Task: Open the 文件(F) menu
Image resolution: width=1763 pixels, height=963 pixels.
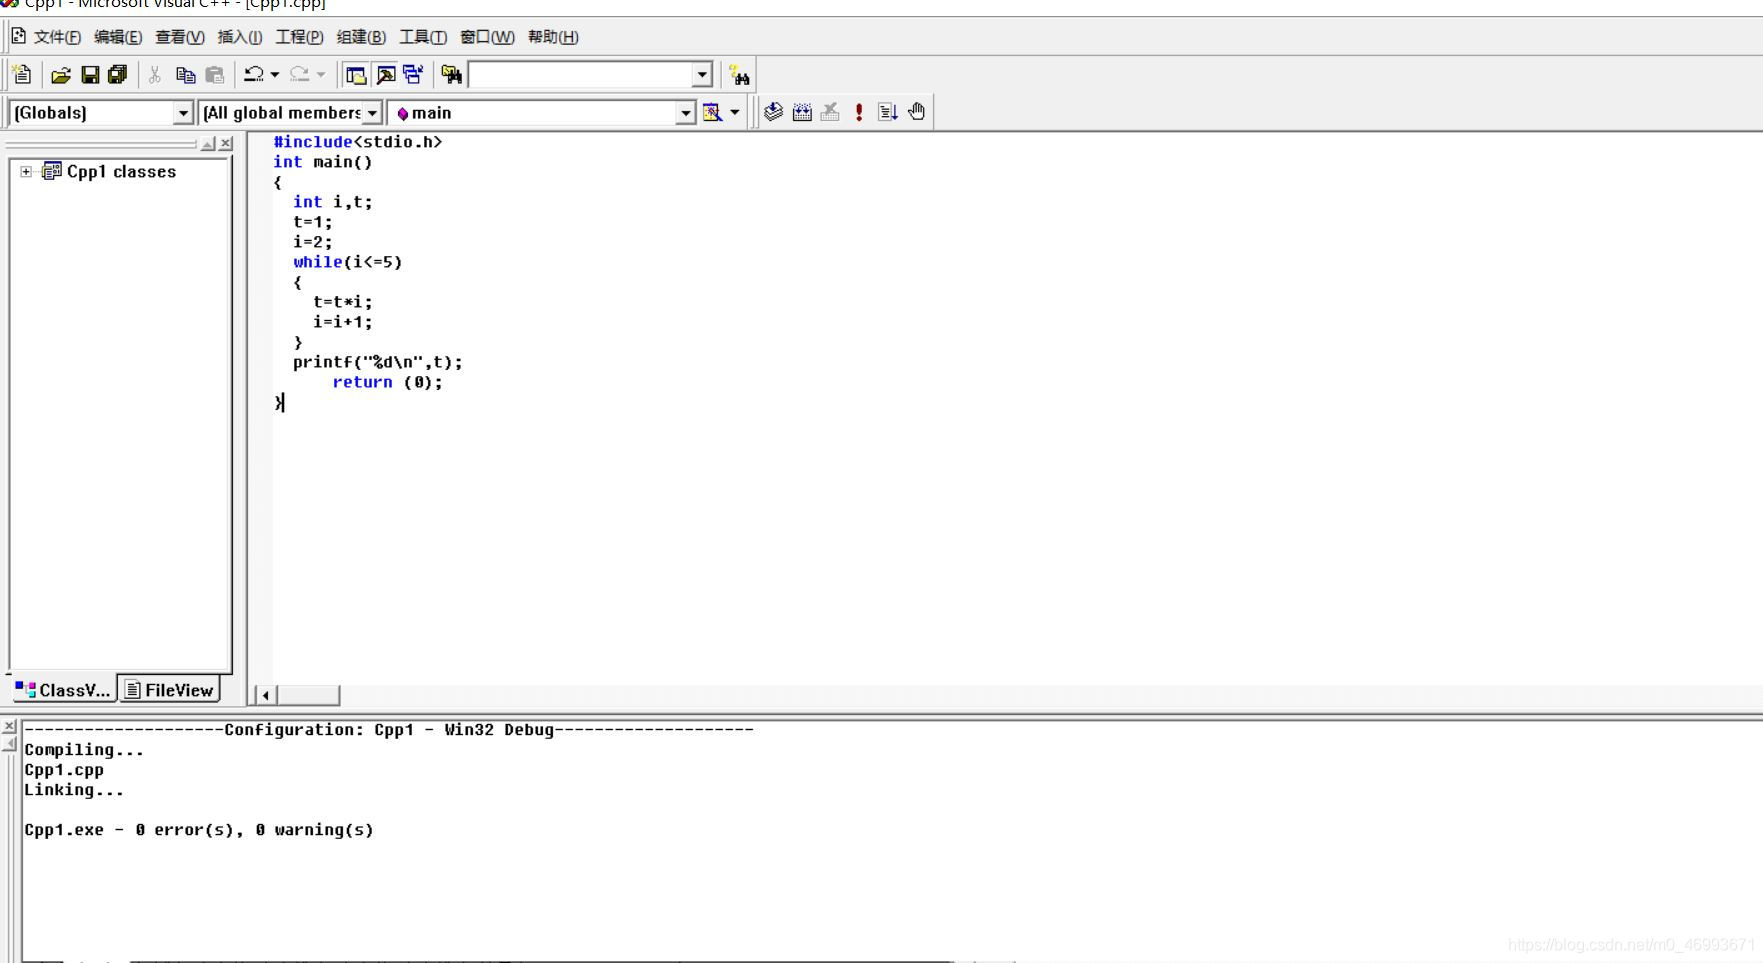Action: click(57, 37)
